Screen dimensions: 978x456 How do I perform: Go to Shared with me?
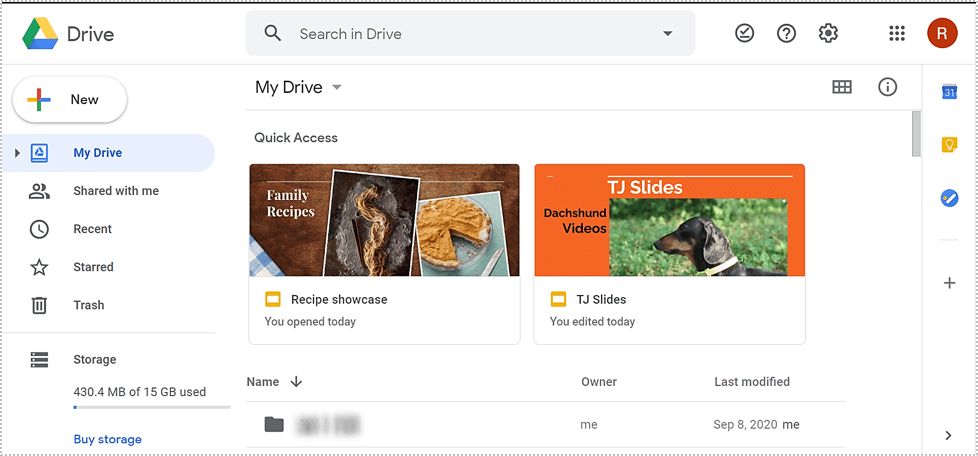coord(115,191)
